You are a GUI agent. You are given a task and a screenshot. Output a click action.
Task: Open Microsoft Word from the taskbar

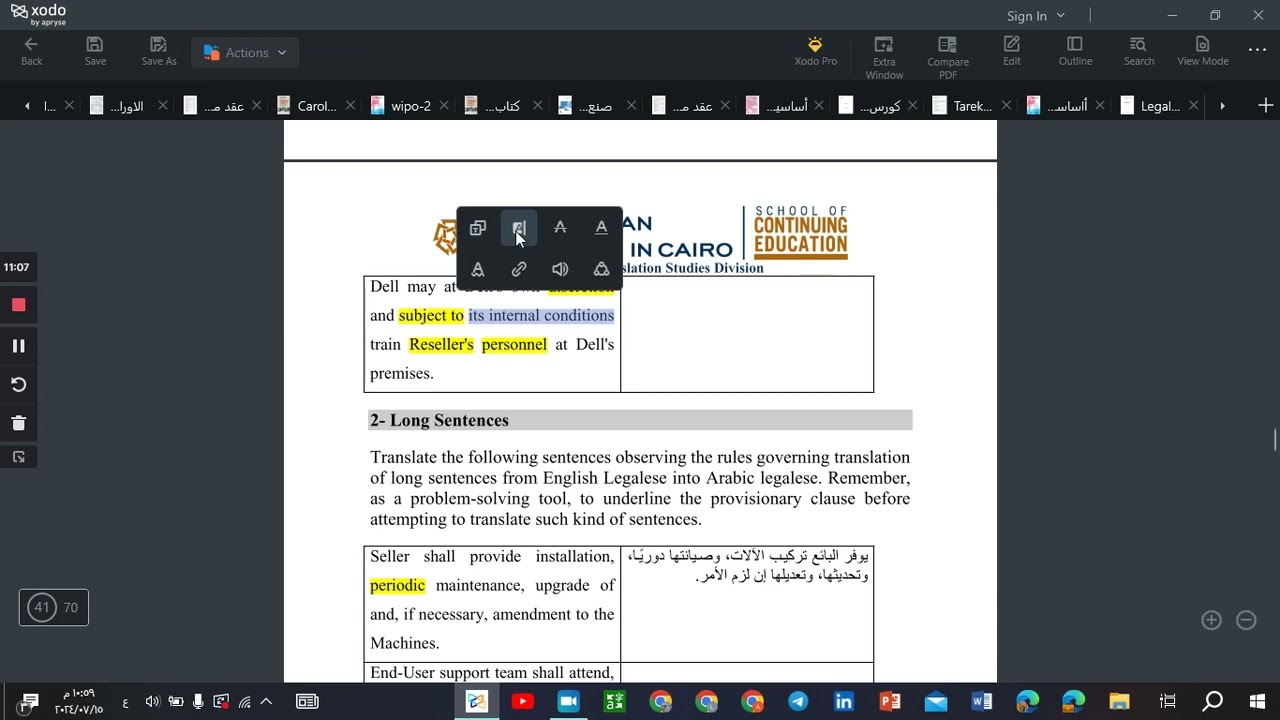point(982,702)
